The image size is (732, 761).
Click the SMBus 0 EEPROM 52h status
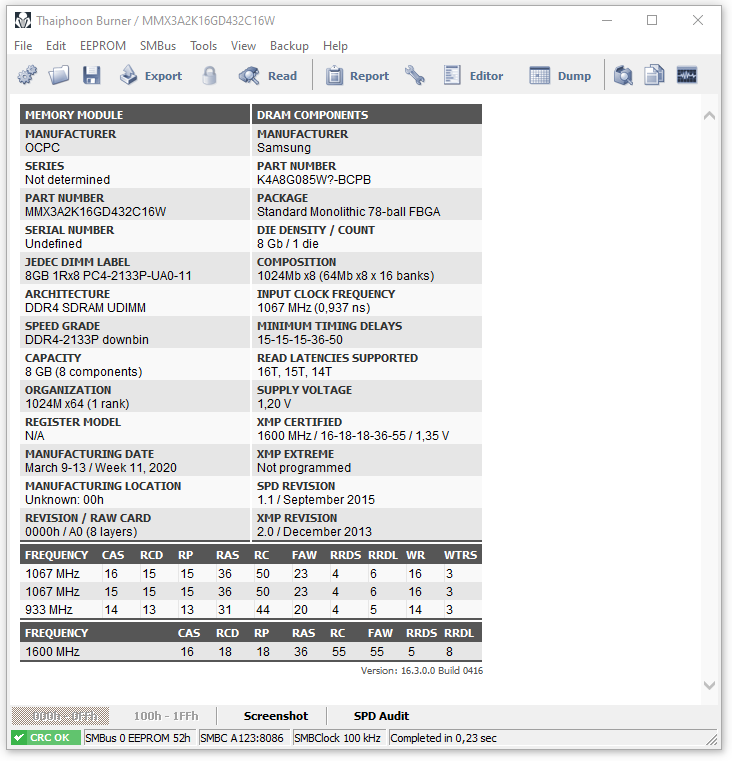point(139,738)
